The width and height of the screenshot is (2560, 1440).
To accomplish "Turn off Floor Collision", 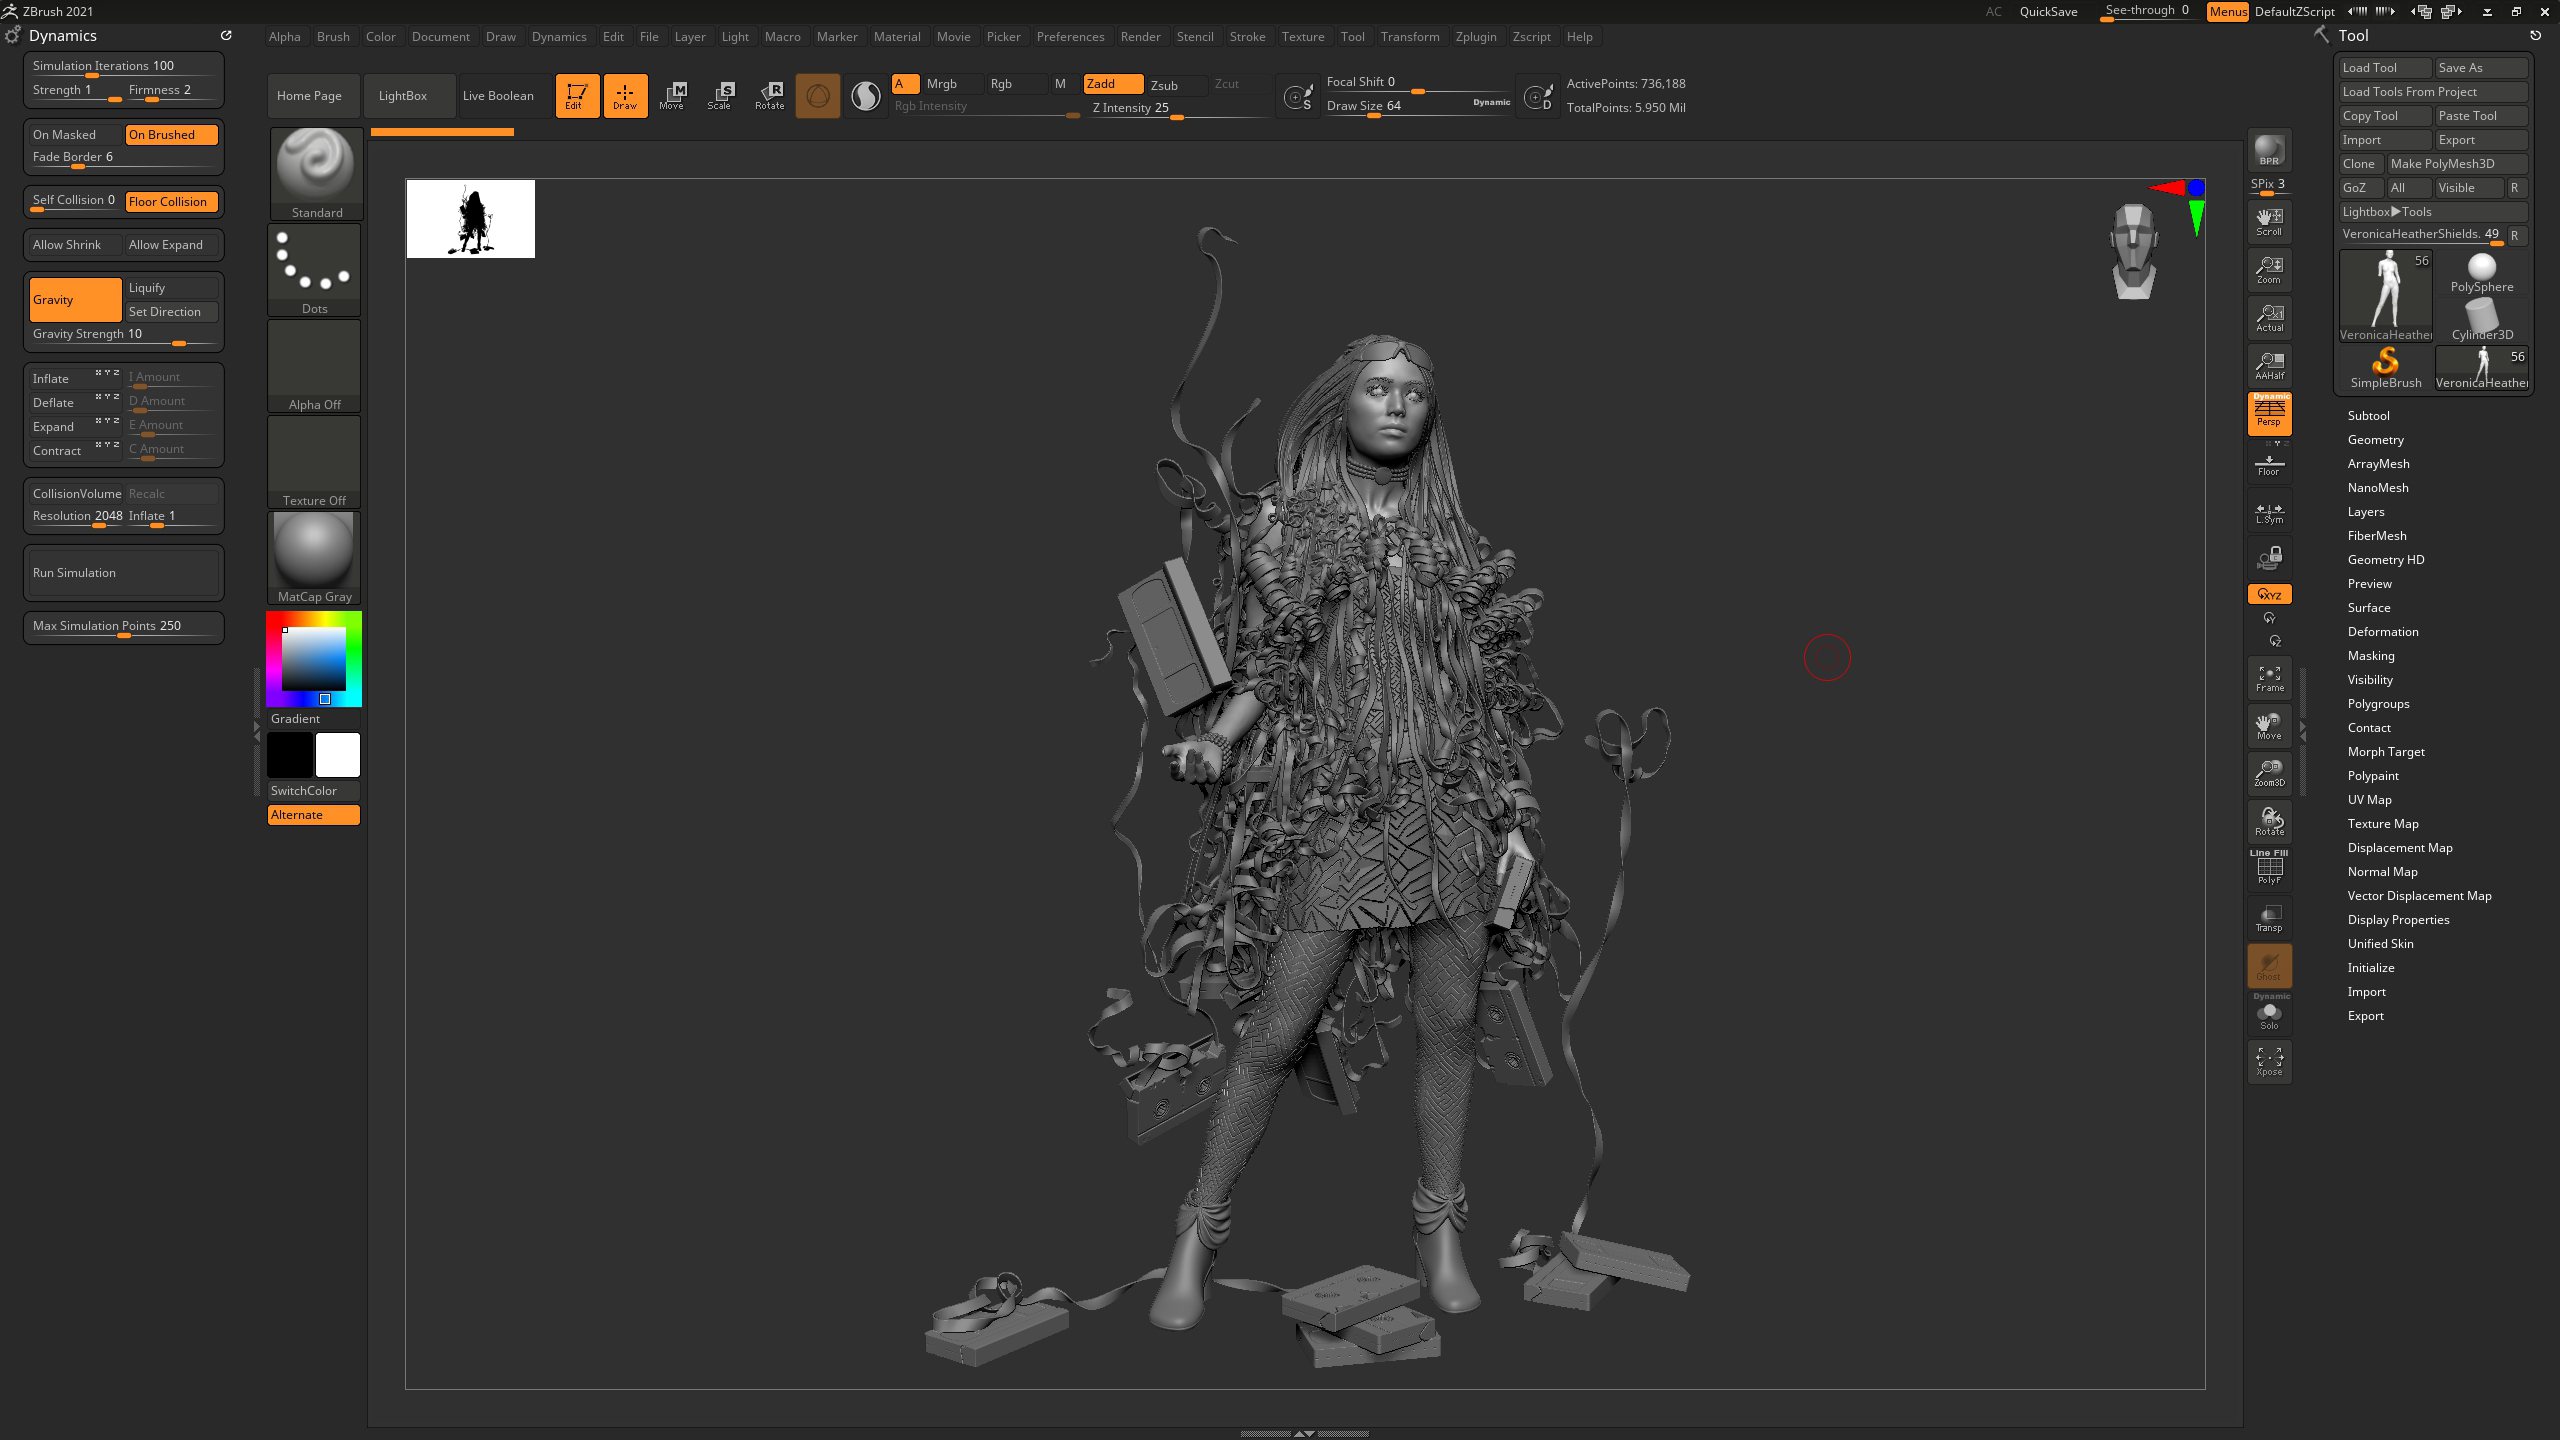I will tap(170, 201).
